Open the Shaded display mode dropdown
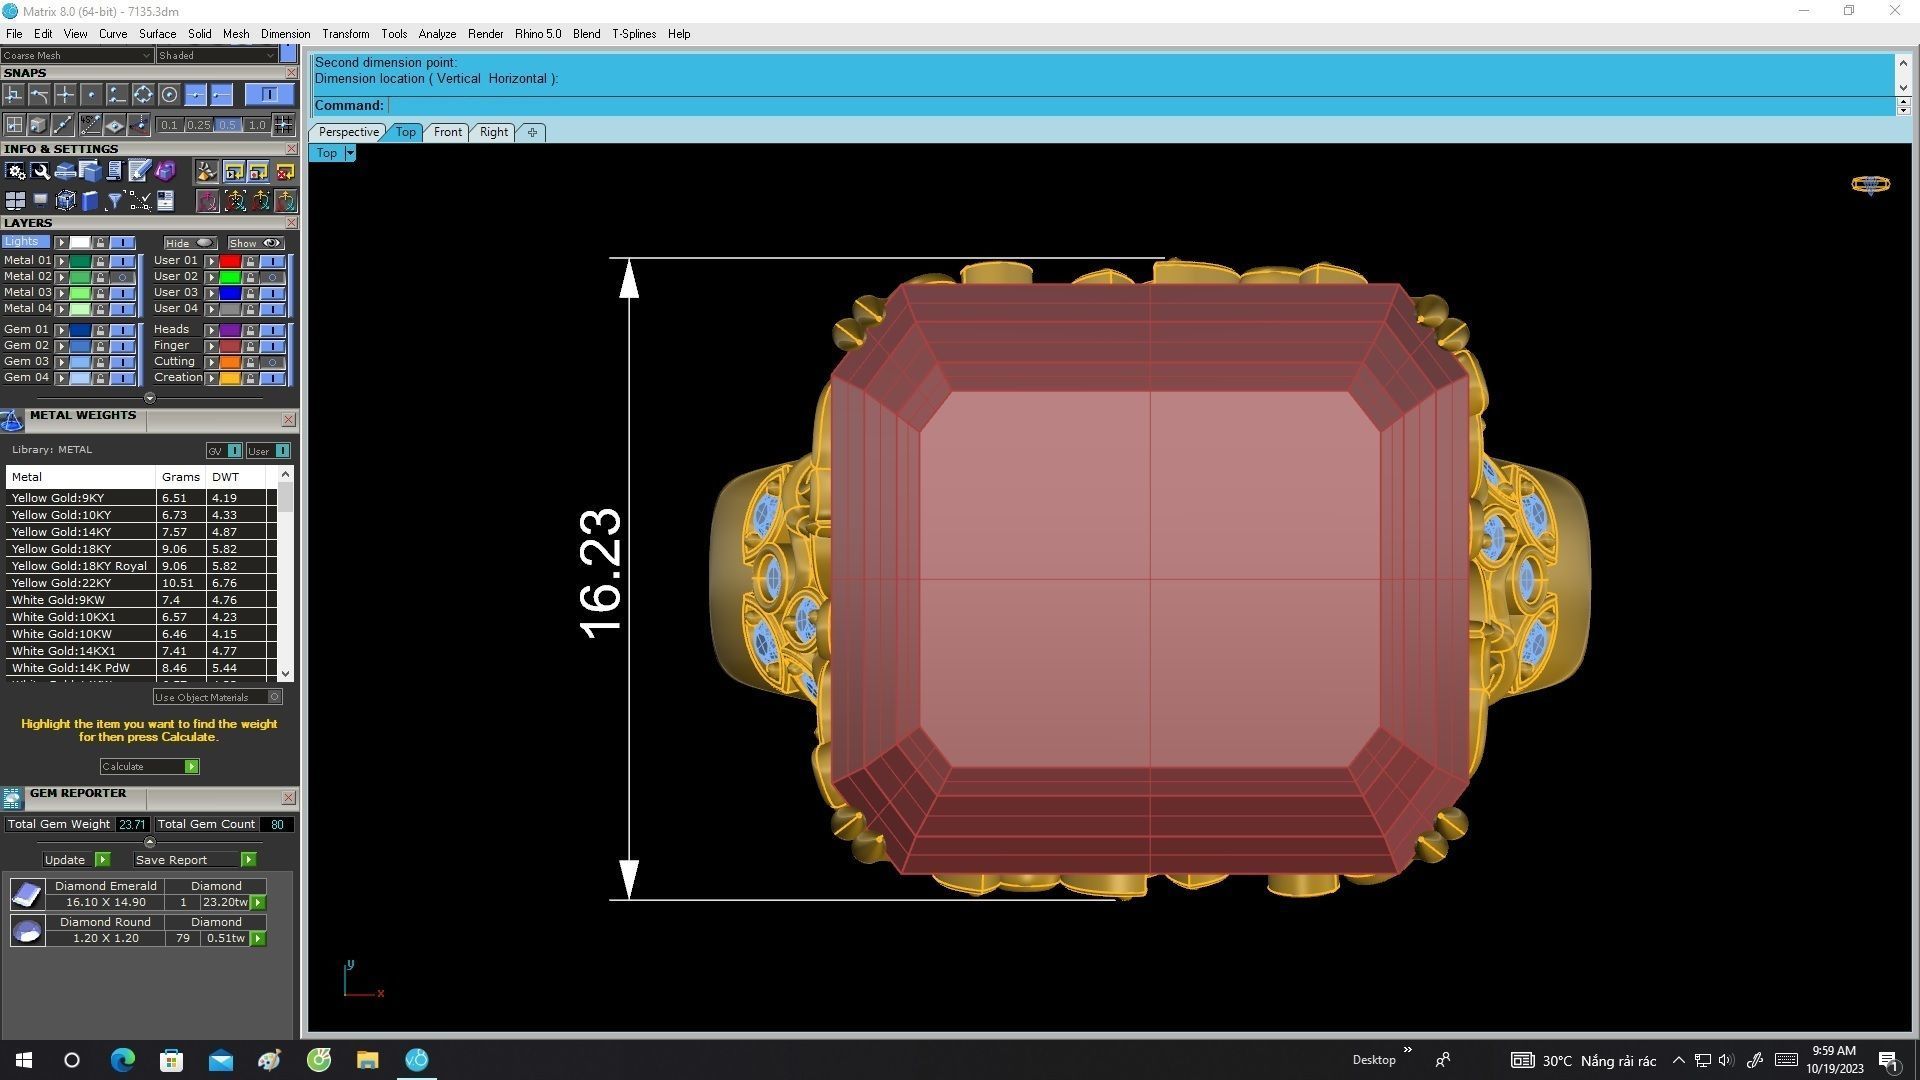Image resolution: width=1920 pixels, height=1080 pixels. click(x=216, y=56)
